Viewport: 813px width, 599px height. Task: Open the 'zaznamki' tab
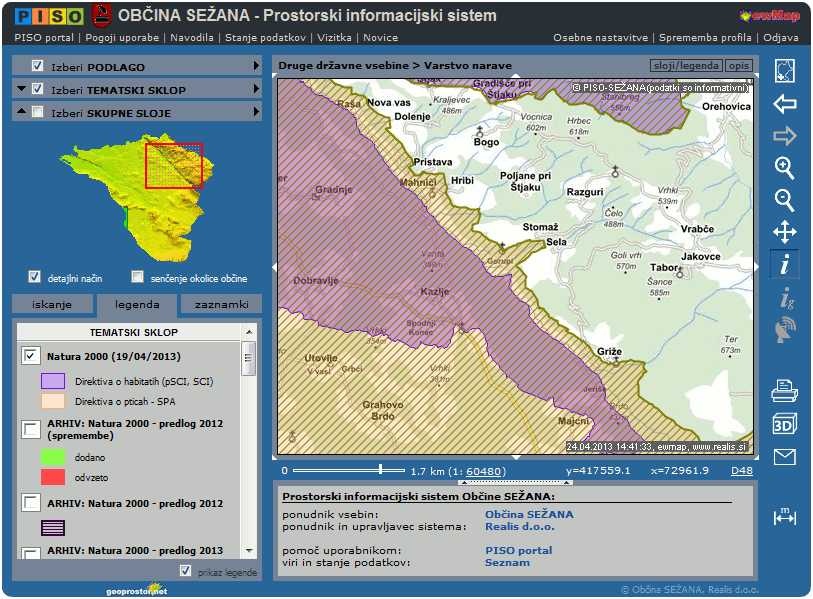221,304
